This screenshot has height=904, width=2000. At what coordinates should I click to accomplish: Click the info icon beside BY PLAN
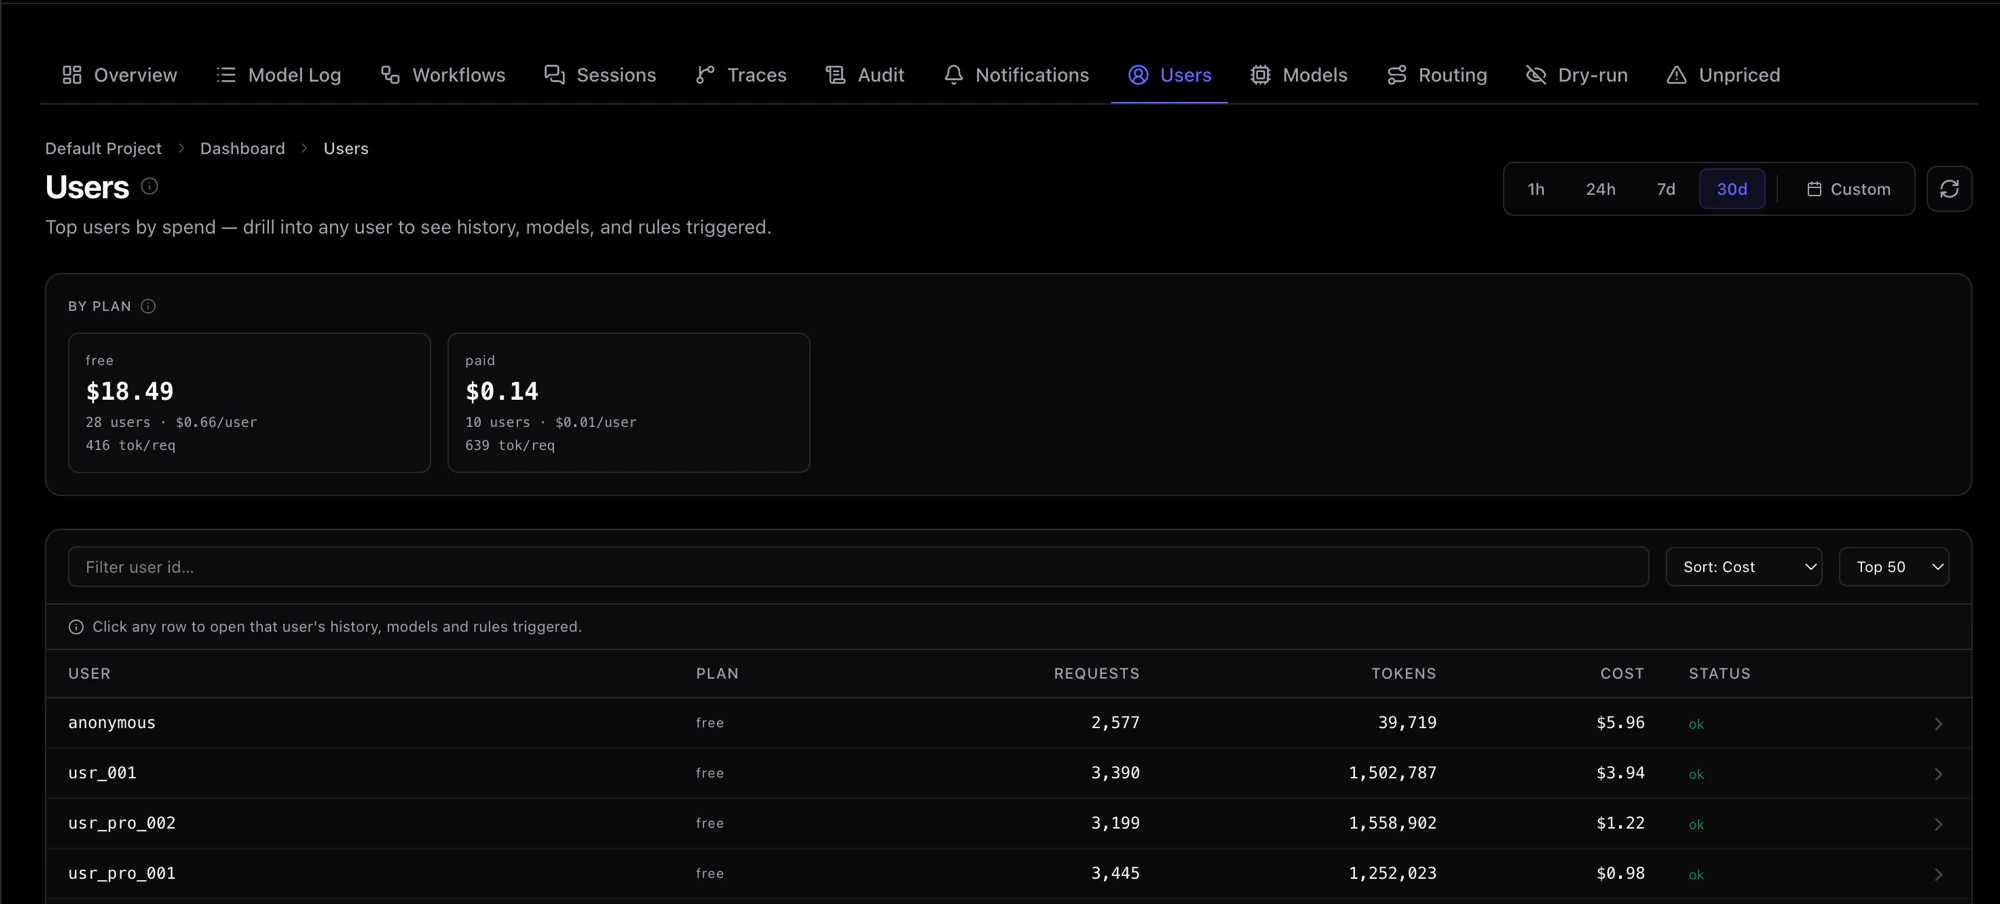(x=148, y=306)
